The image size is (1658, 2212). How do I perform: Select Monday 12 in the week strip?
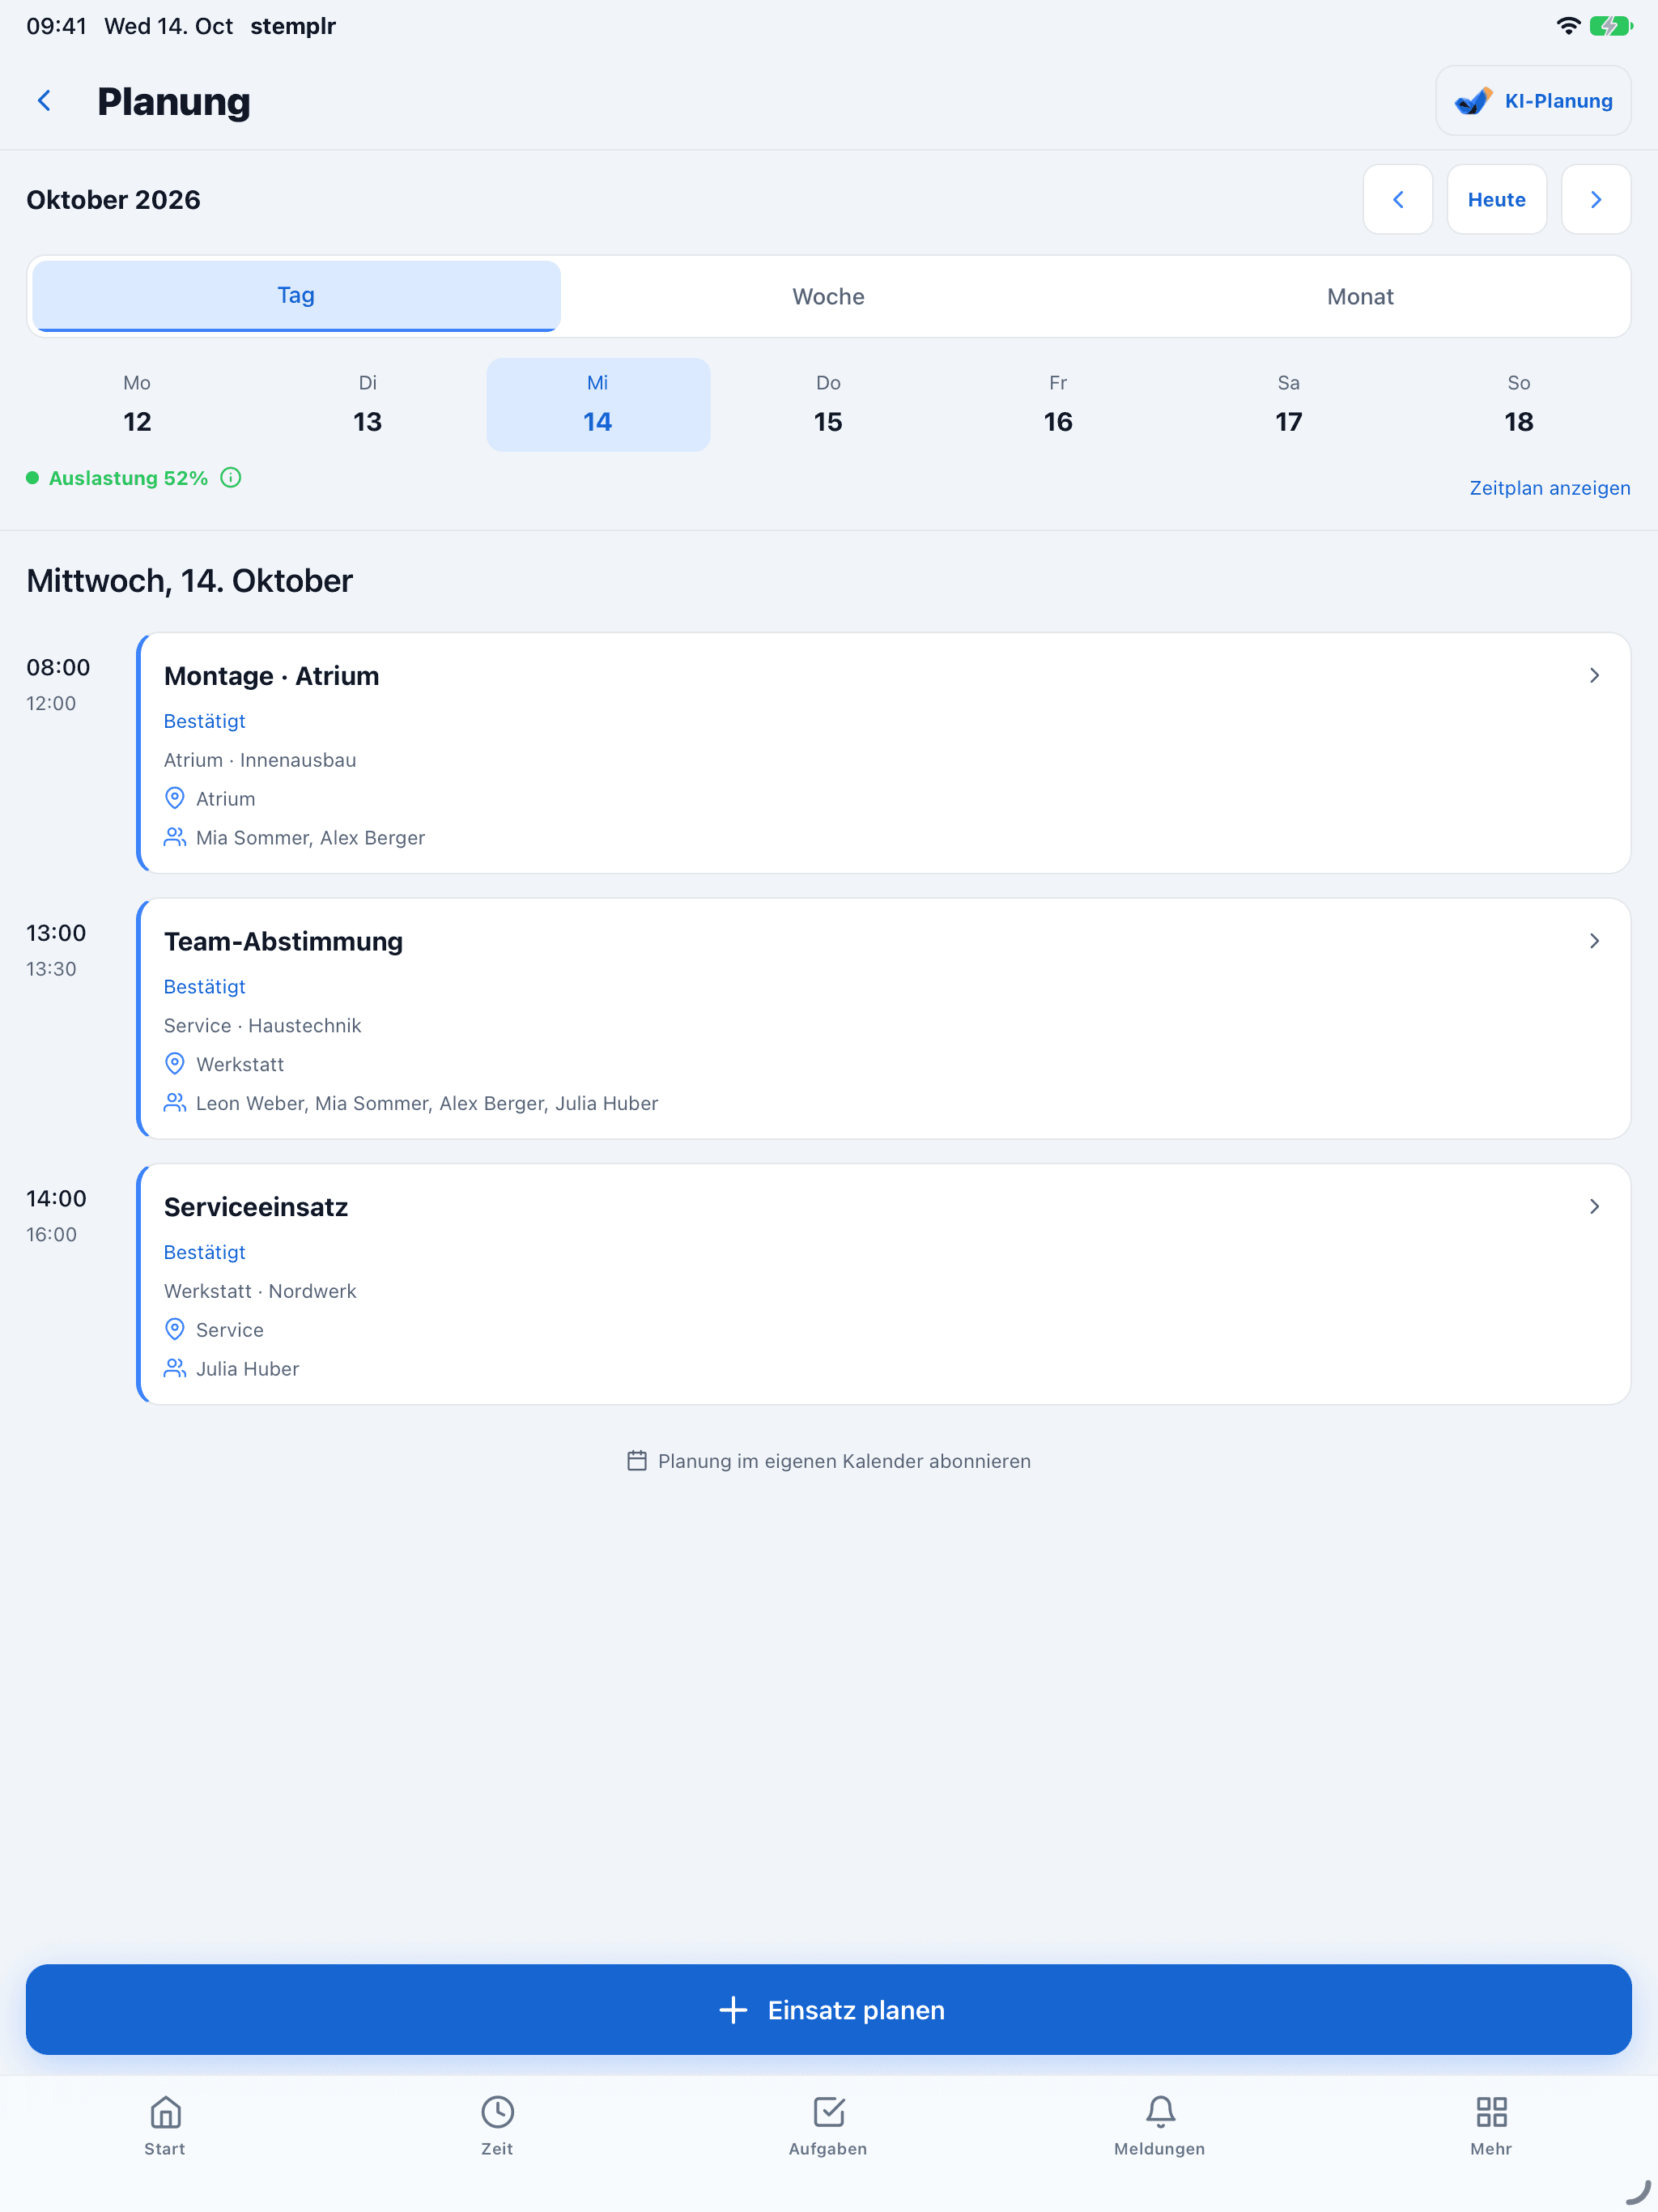pyautogui.click(x=137, y=405)
